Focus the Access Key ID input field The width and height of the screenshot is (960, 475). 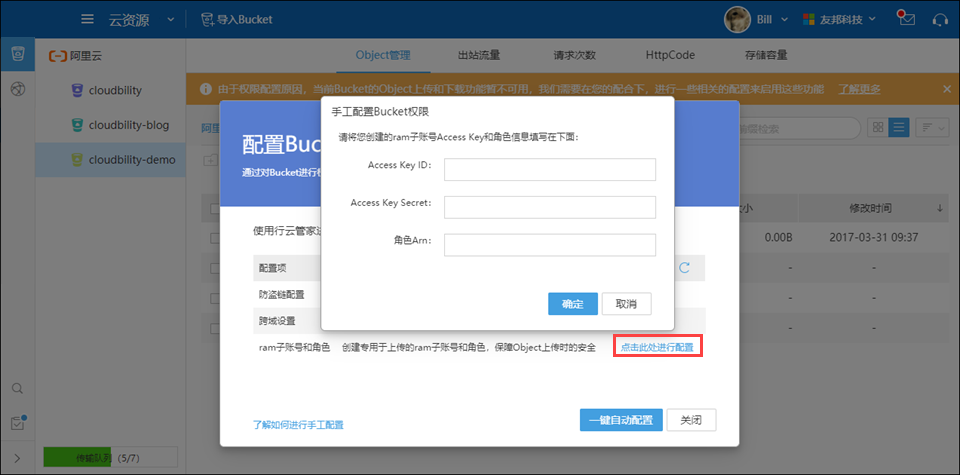coord(549,169)
